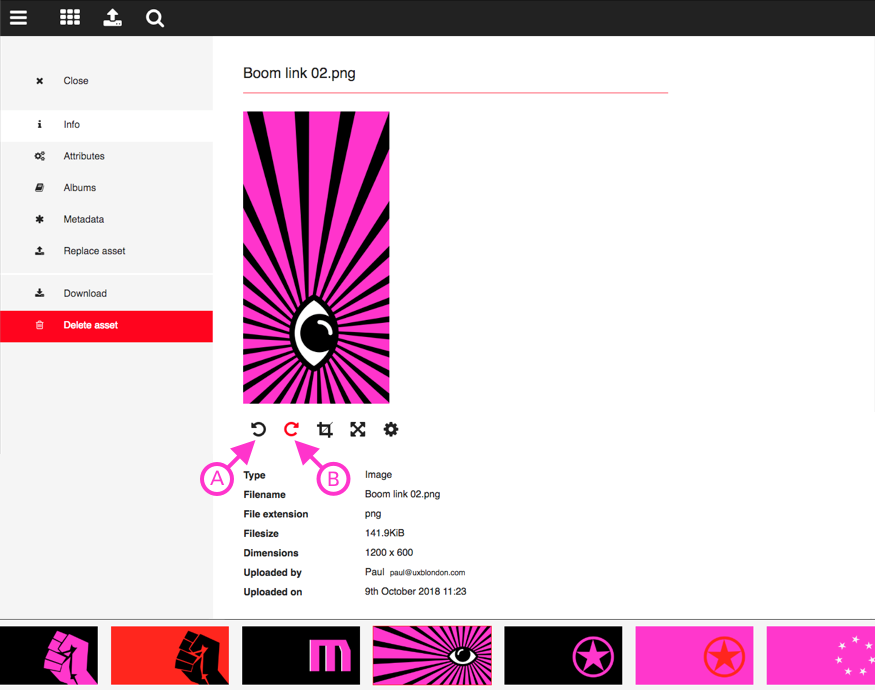
Task: Select red star circle on pink thumbnail
Action: tap(694, 655)
